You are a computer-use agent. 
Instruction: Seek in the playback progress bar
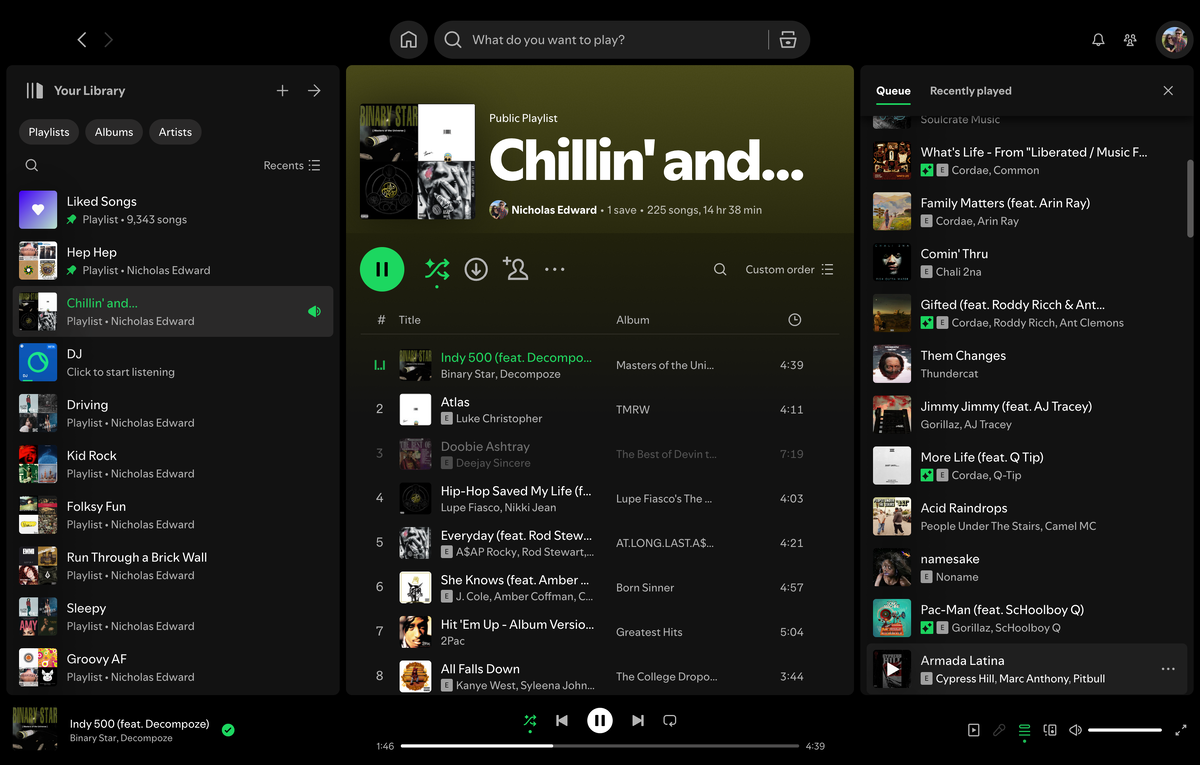[x=600, y=746]
